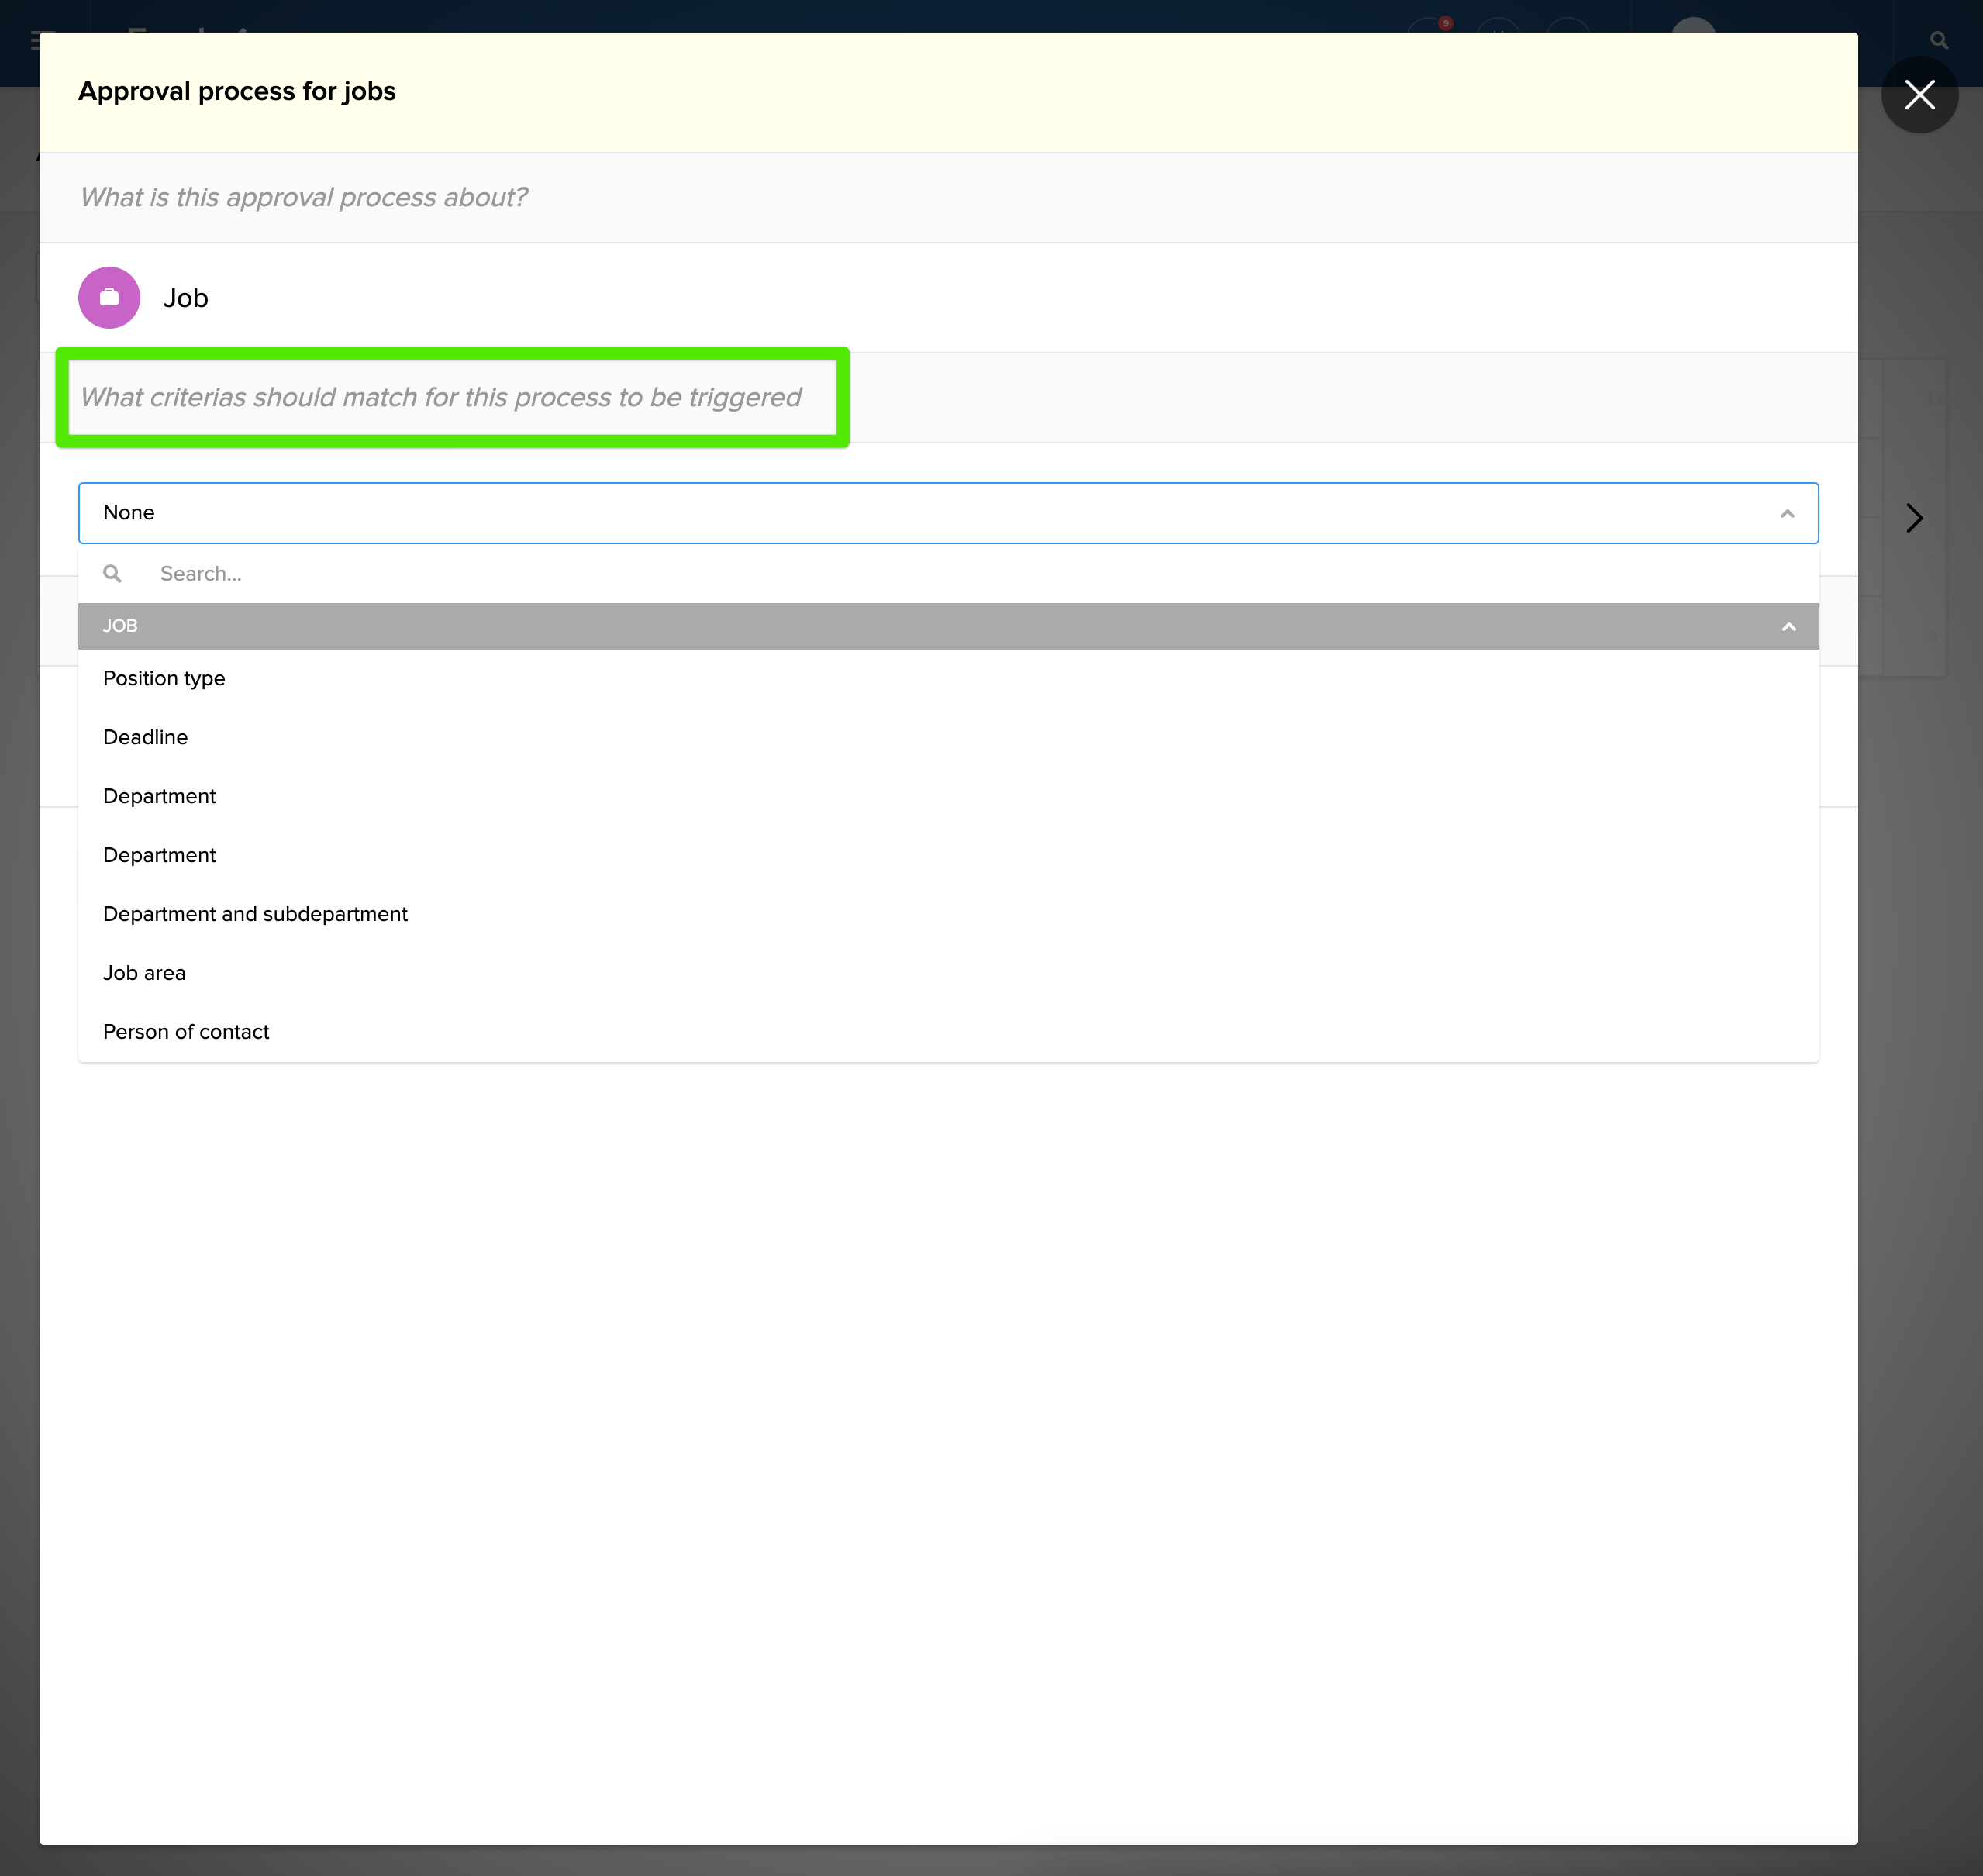The height and width of the screenshot is (1876, 1983).
Task: Choose Department and subdepartment option
Action: tap(255, 914)
